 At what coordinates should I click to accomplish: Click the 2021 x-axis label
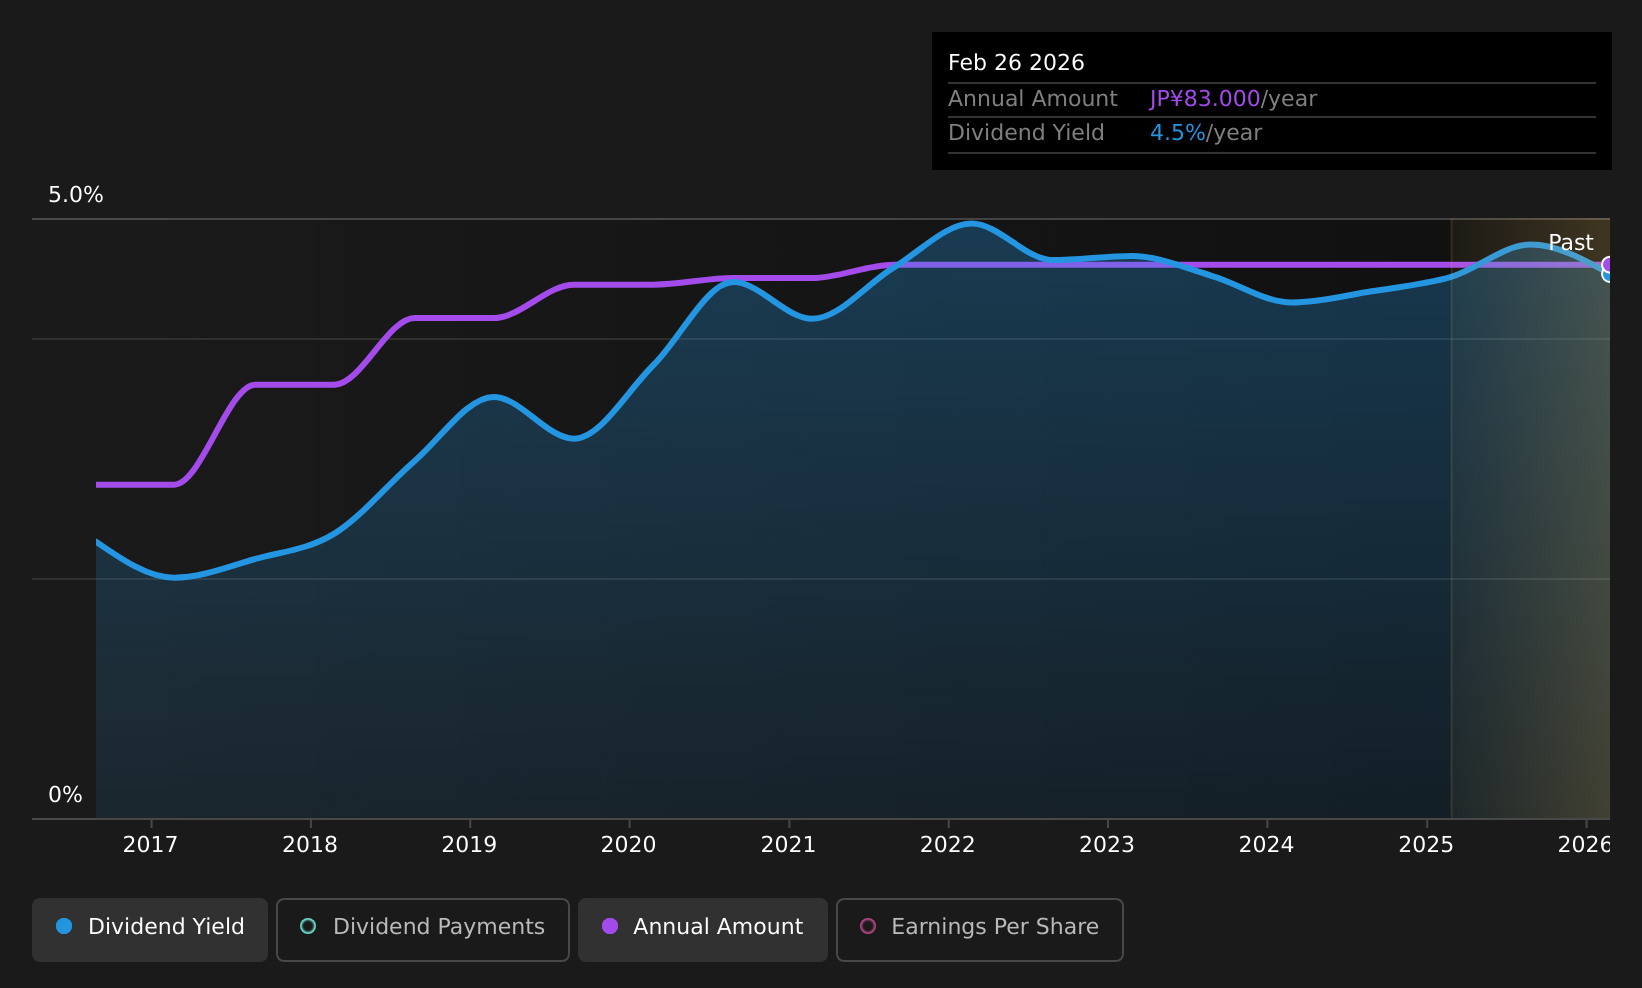788,845
